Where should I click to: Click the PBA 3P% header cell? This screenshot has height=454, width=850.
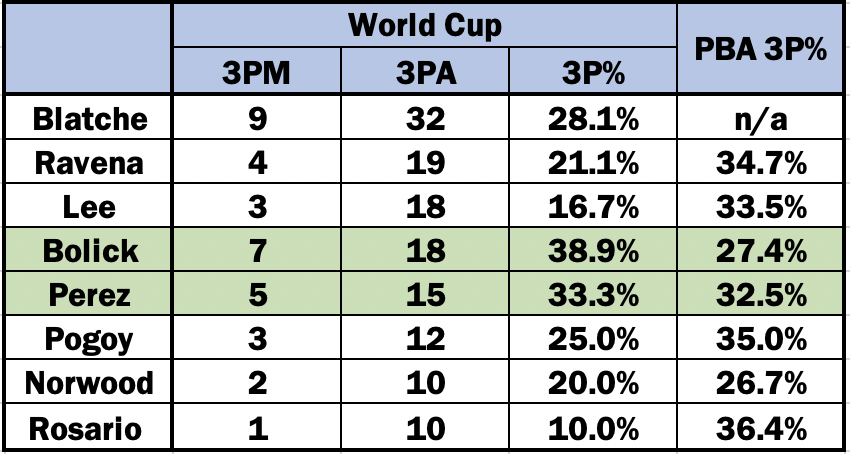(x=760, y=48)
